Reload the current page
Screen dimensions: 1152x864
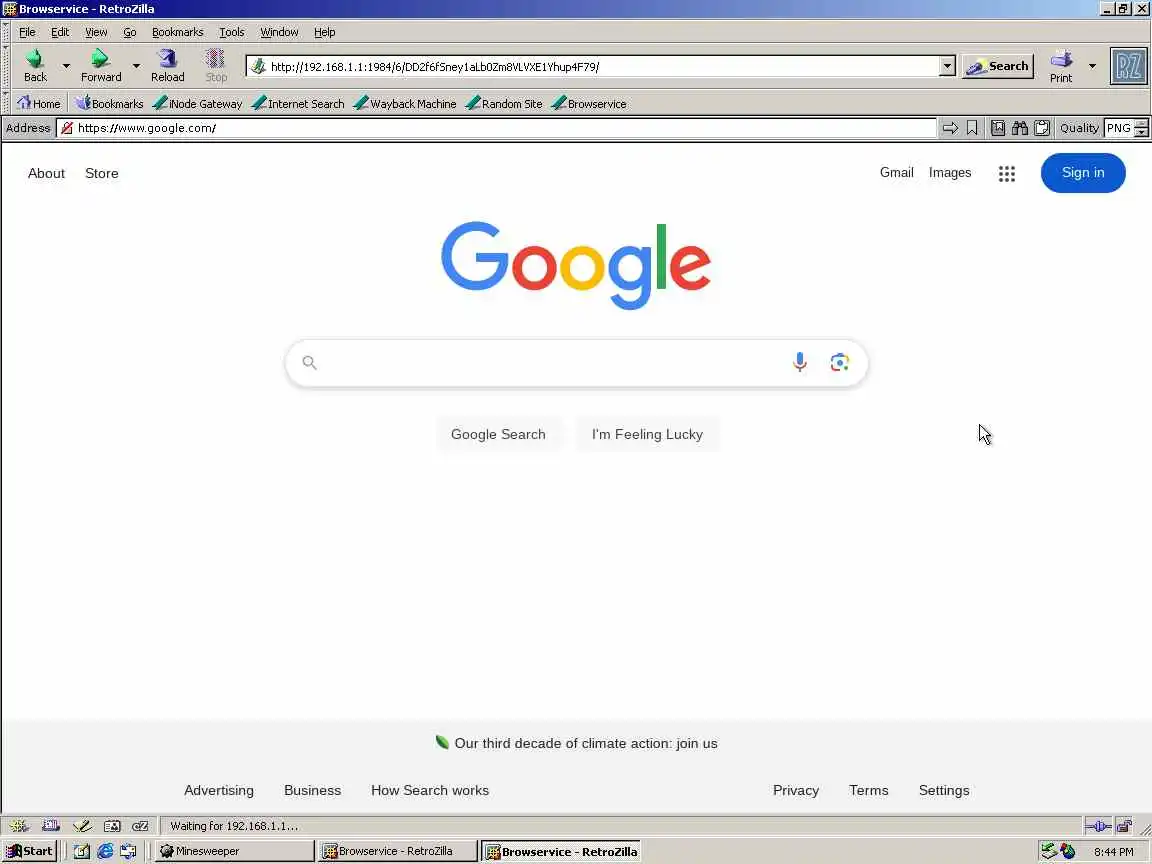click(x=168, y=65)
